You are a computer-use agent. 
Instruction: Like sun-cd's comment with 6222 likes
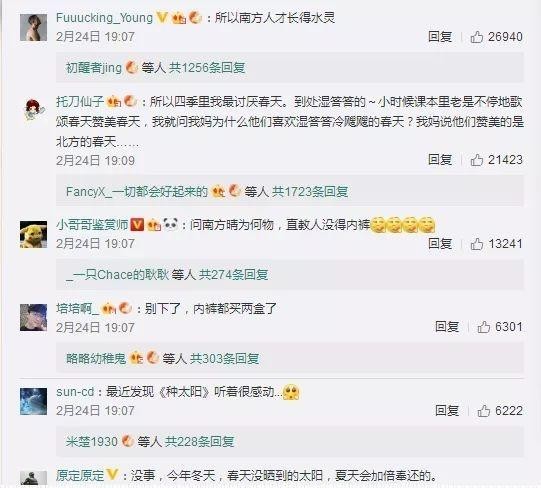484,411
